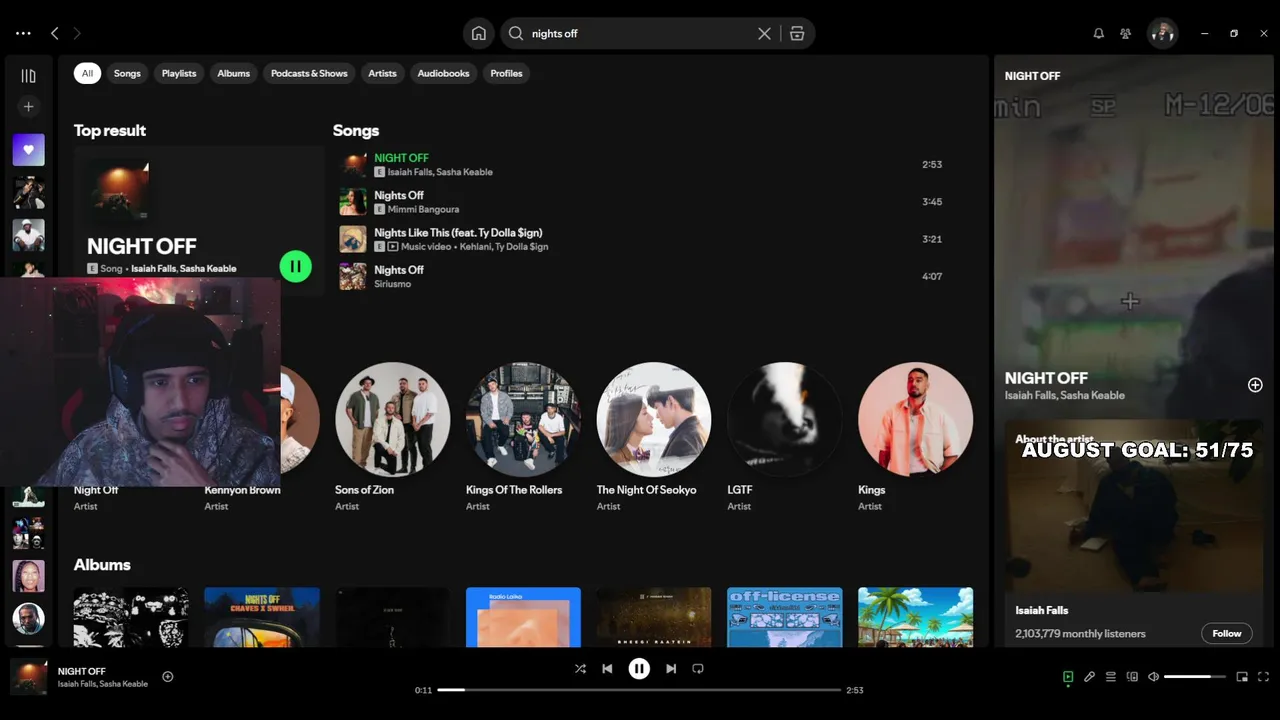Toggle shuffle mode
The width and height of the screenshot is (1280, 720).
[x=580, y=668]
